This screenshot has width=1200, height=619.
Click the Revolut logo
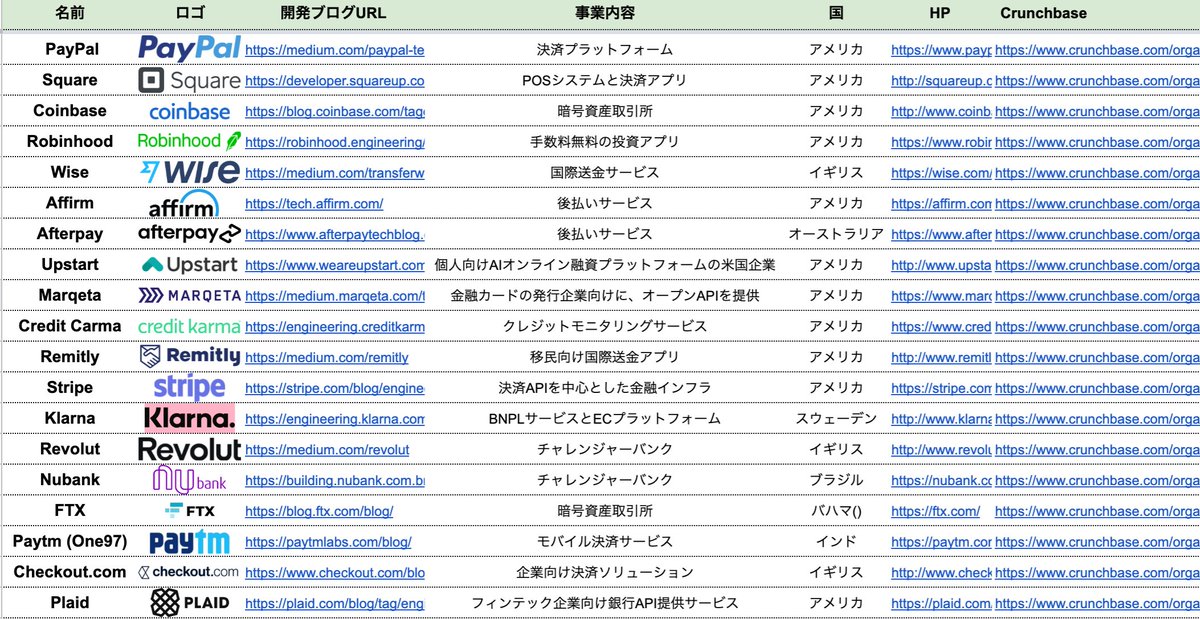tap(190, 449)
